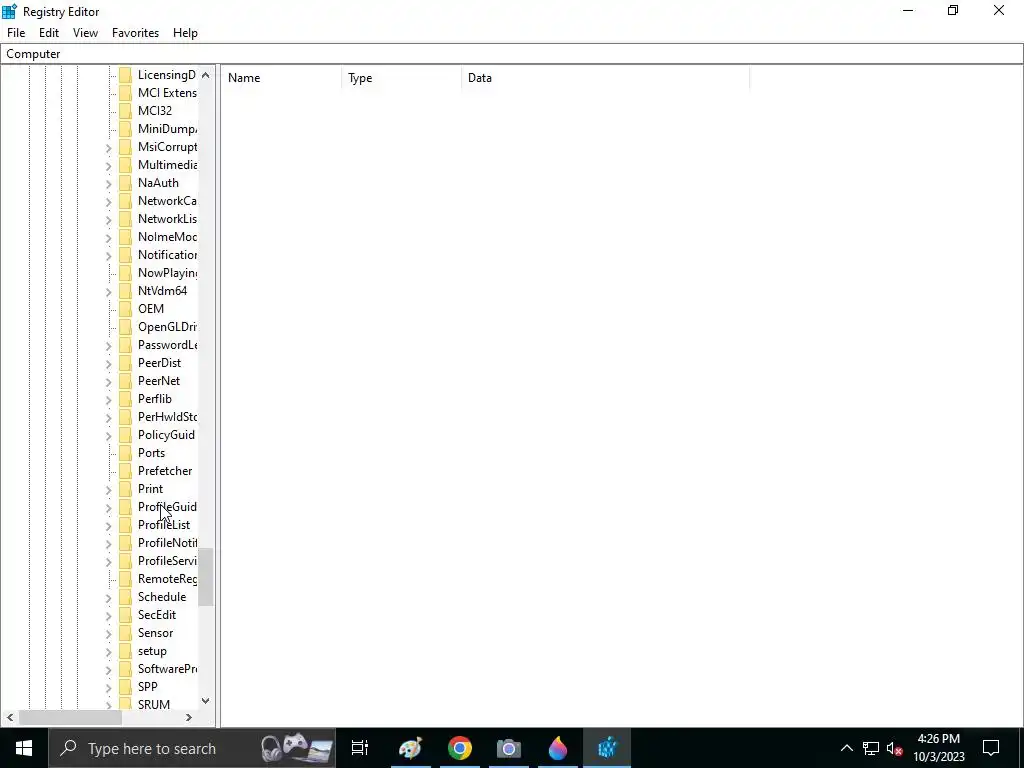Screen dimensions: 1024x768
Task: Select the ProfileNotif tree key
Action: tap(167, 543)
